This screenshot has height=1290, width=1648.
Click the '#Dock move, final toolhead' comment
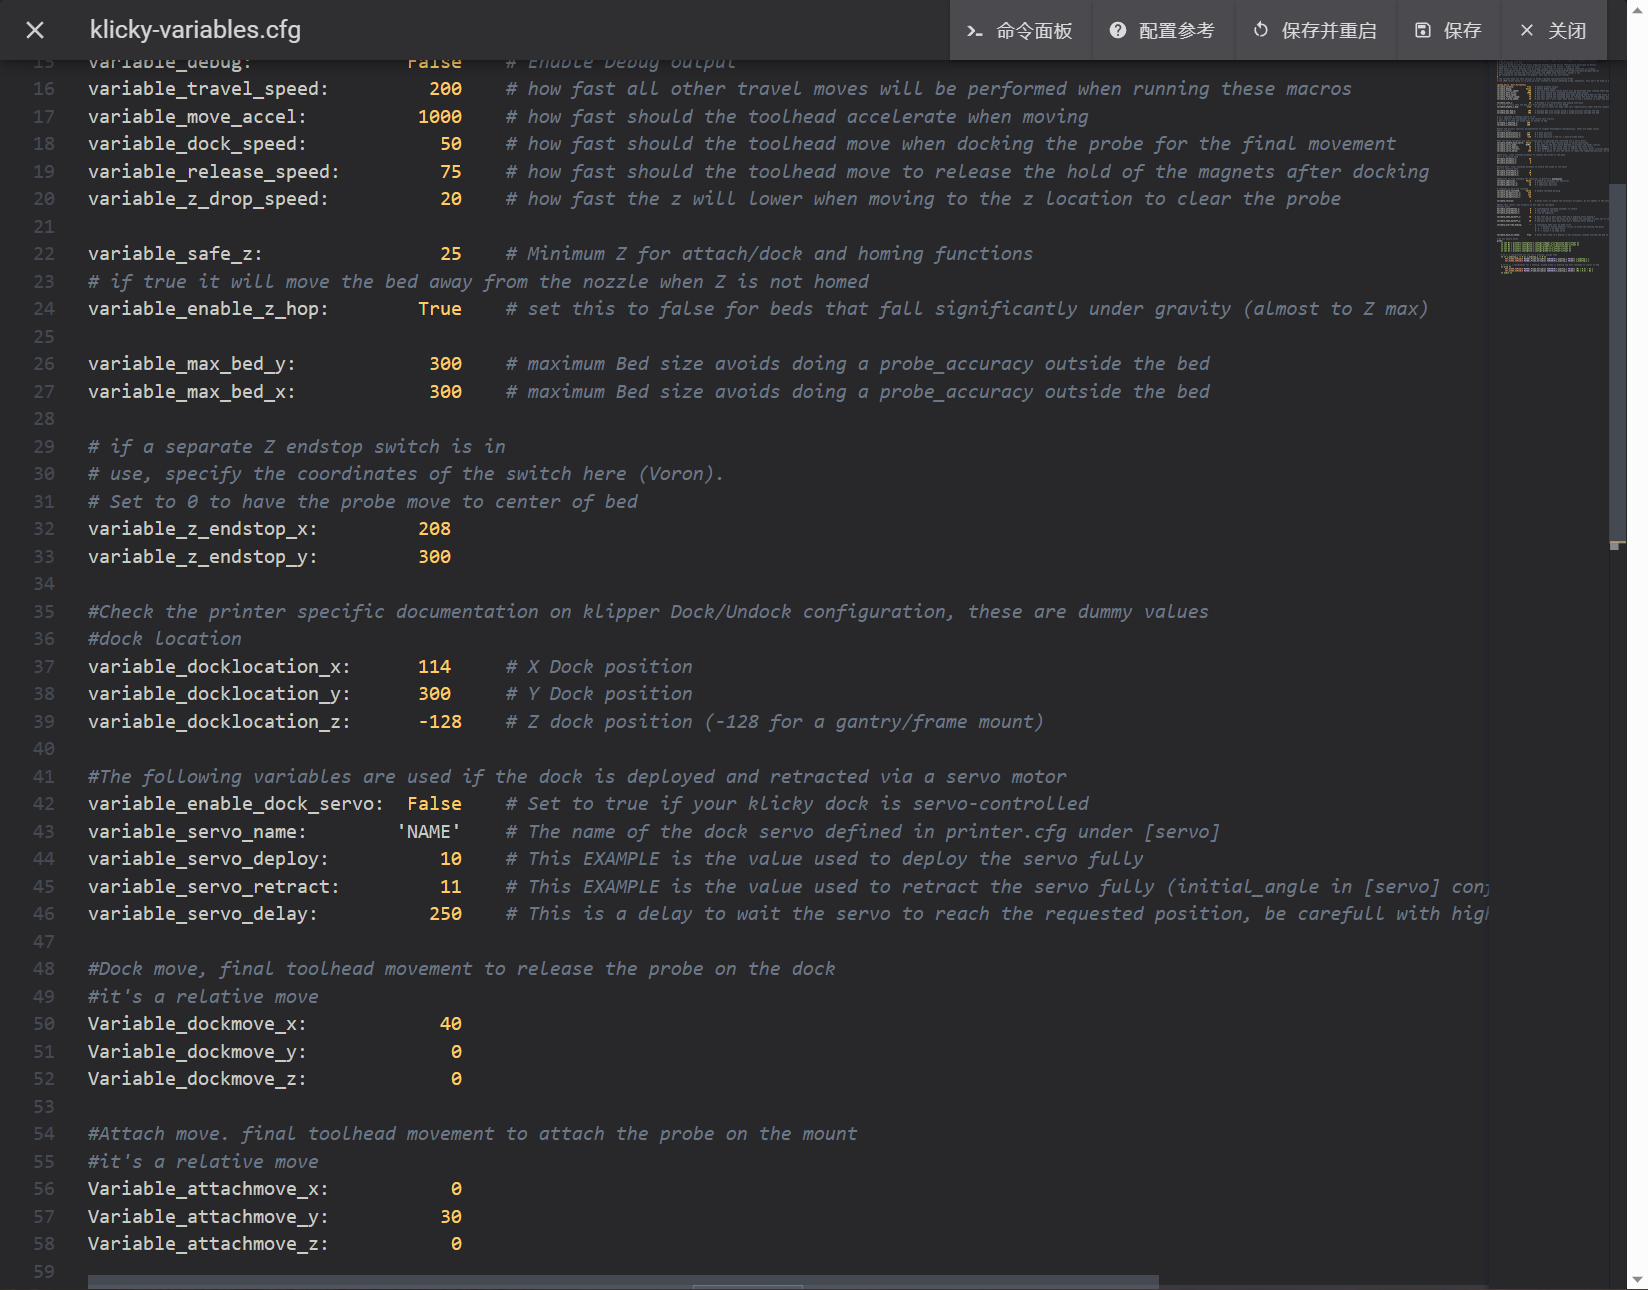pyautogui.click(x=461, y=969)
